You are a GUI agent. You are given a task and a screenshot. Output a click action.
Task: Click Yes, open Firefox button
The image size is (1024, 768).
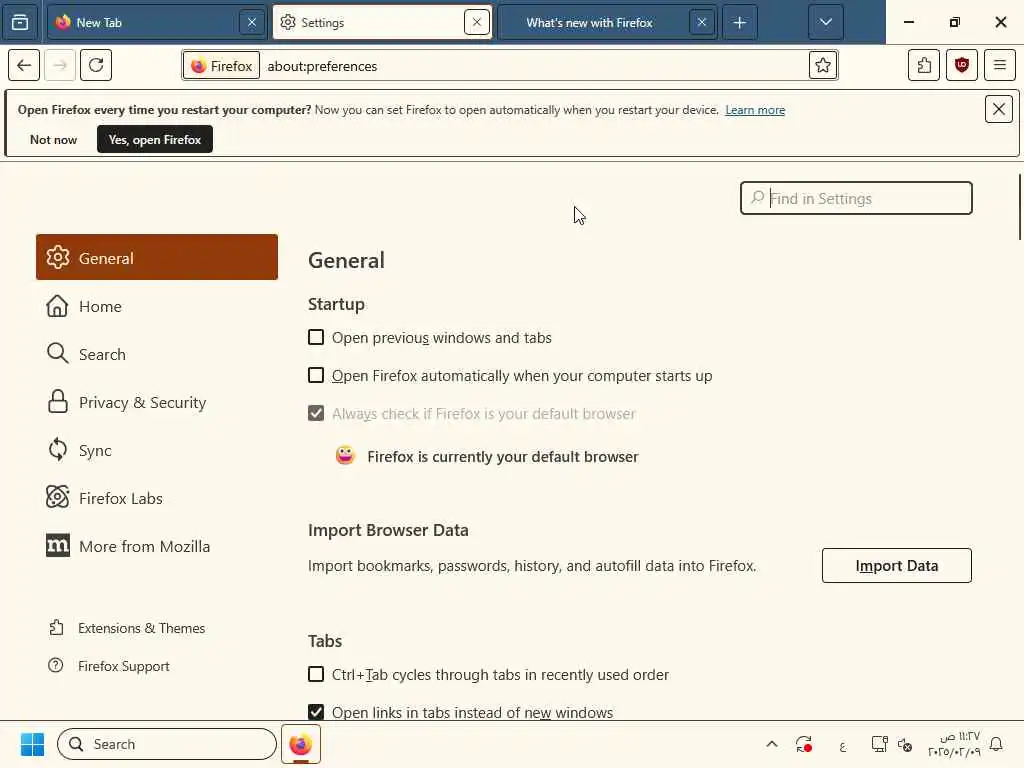pos(155,139)
